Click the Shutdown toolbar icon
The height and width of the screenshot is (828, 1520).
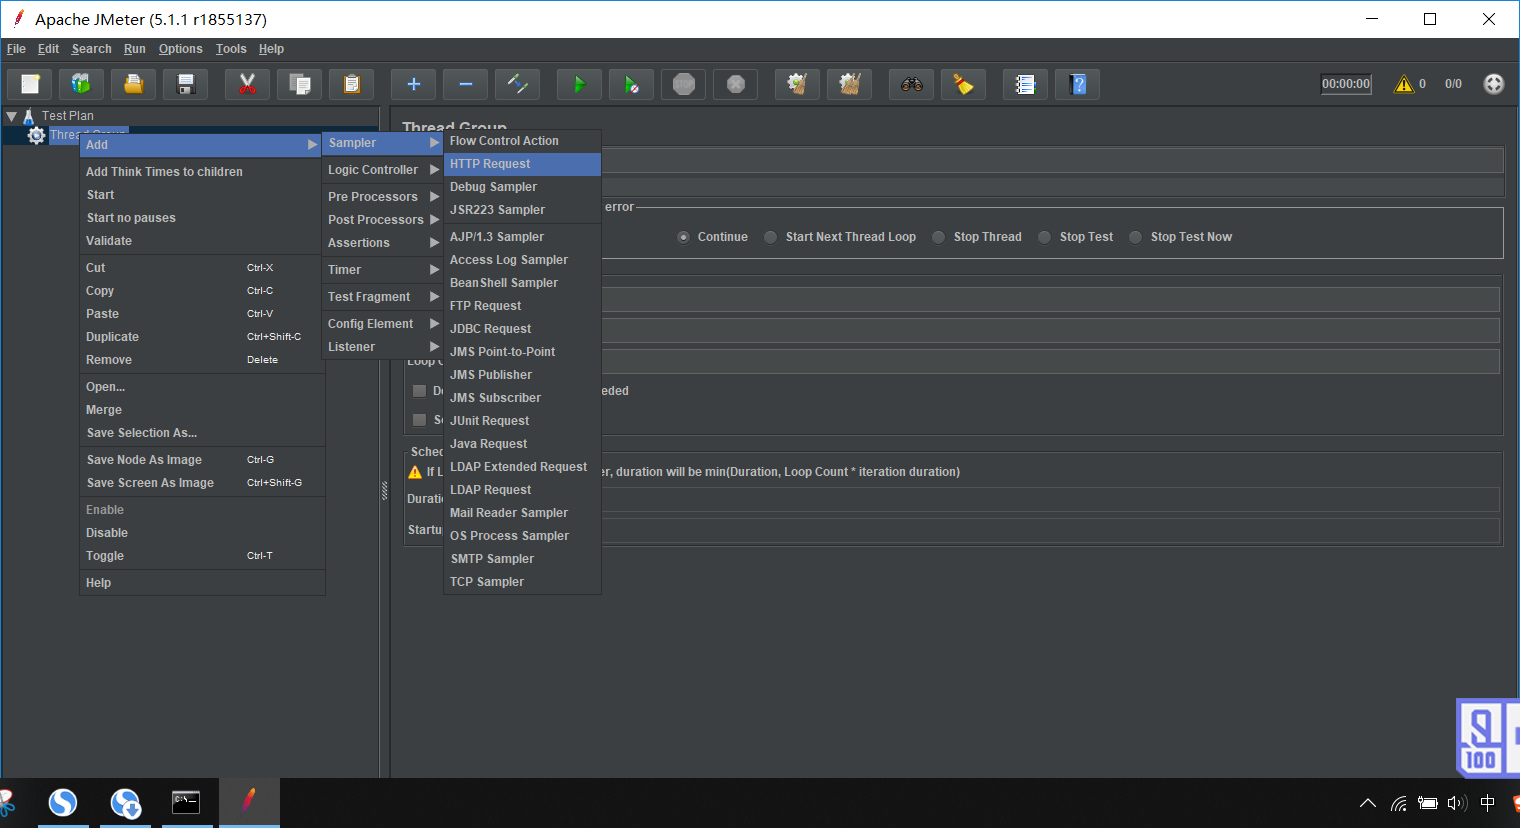736,85
